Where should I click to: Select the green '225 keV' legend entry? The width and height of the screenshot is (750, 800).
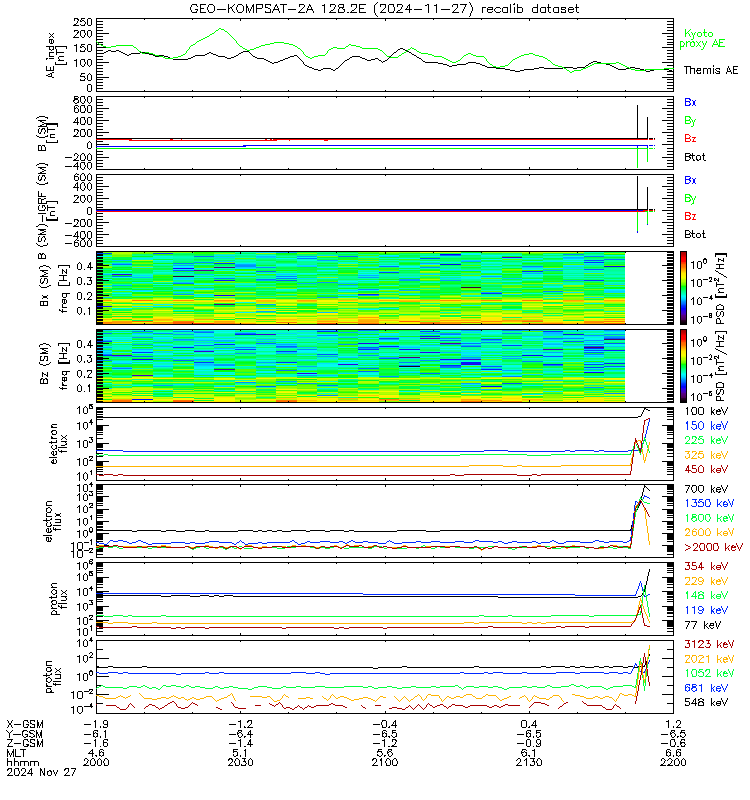click(x=706, y=440)
